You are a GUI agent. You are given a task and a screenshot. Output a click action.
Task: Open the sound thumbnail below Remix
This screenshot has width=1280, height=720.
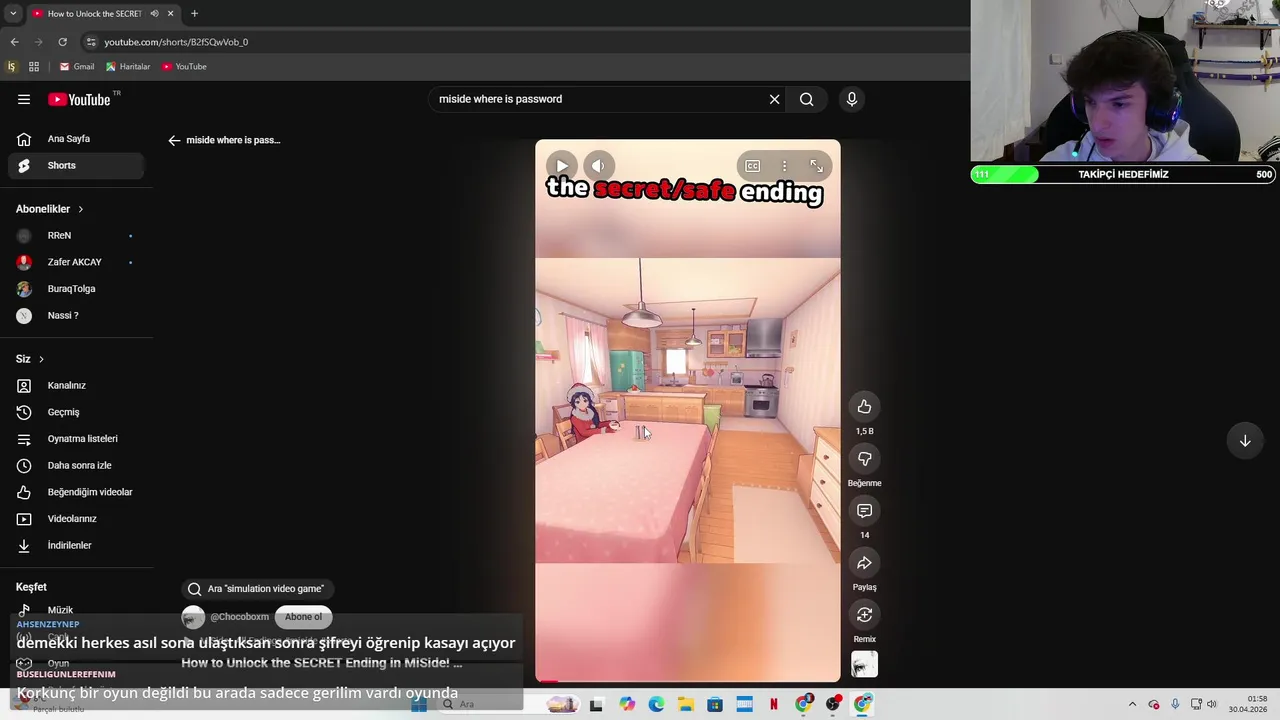[x=865, y=664]
